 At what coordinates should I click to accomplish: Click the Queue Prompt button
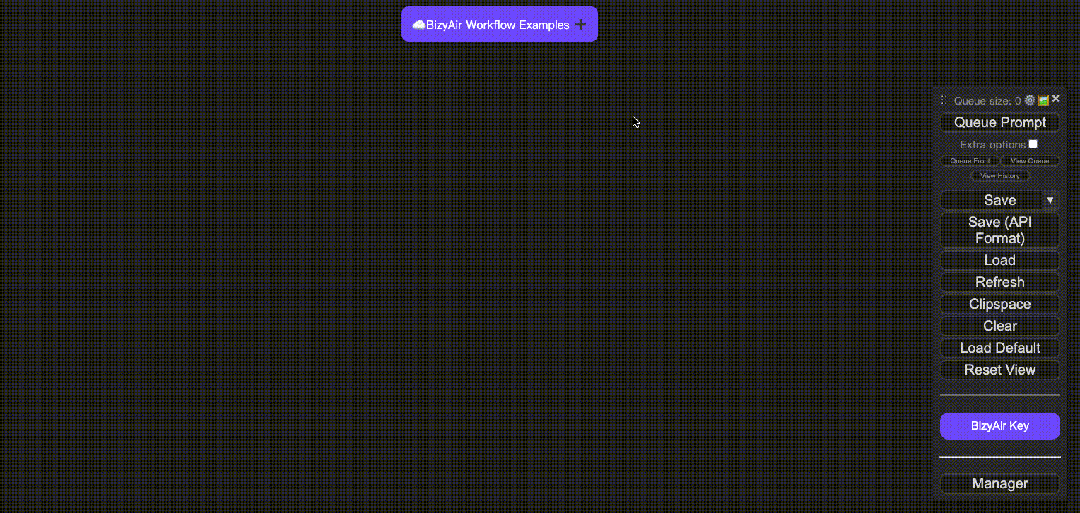(999, 122)
